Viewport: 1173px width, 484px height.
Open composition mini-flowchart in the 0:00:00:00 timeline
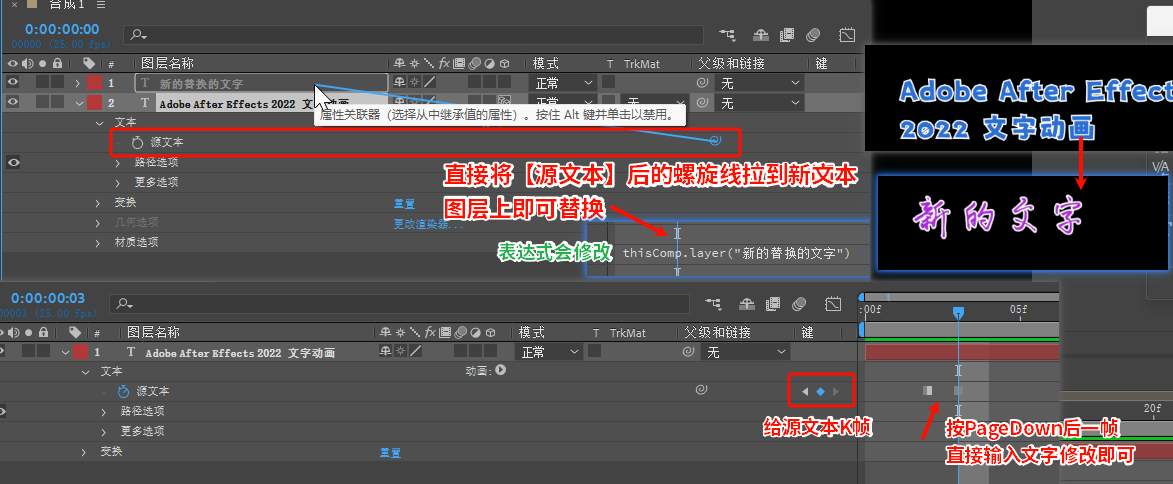coord(726,34)
